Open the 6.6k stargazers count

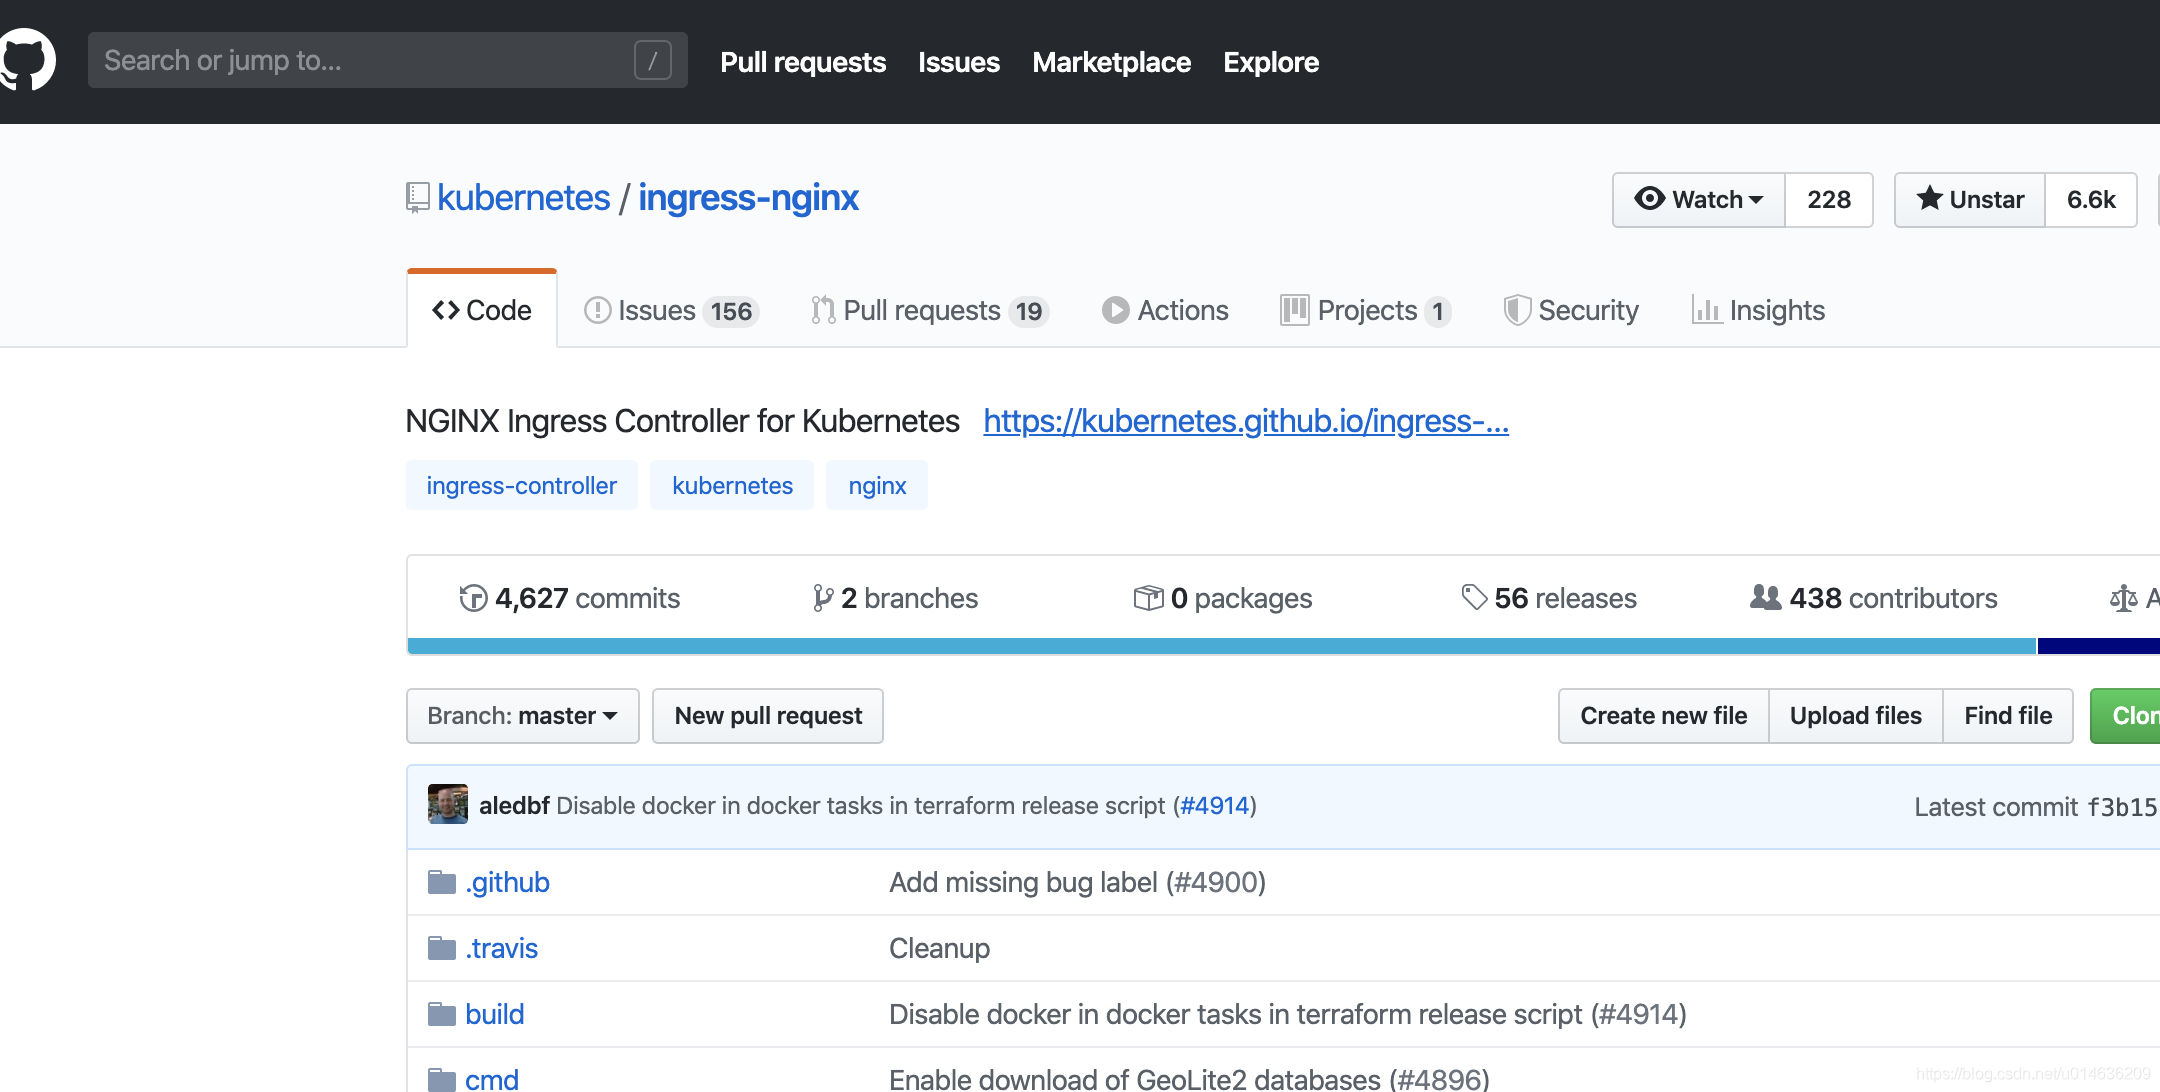2091,200
